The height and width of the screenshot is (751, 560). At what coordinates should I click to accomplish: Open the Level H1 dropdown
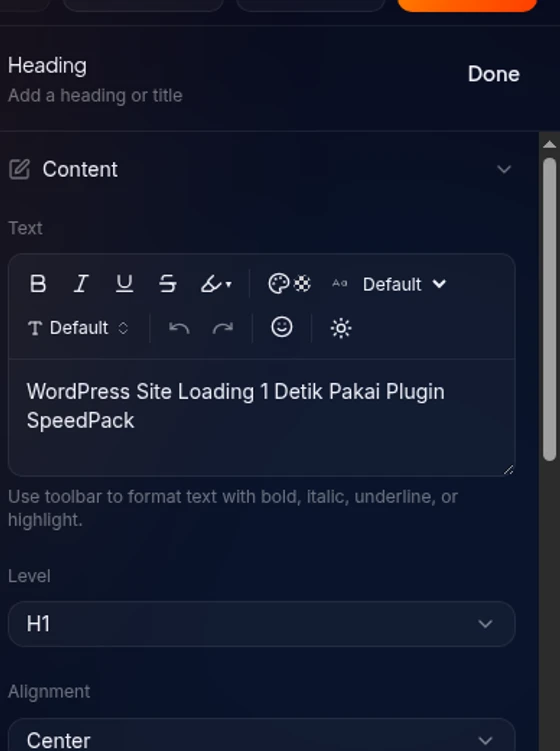coord(262,624)
